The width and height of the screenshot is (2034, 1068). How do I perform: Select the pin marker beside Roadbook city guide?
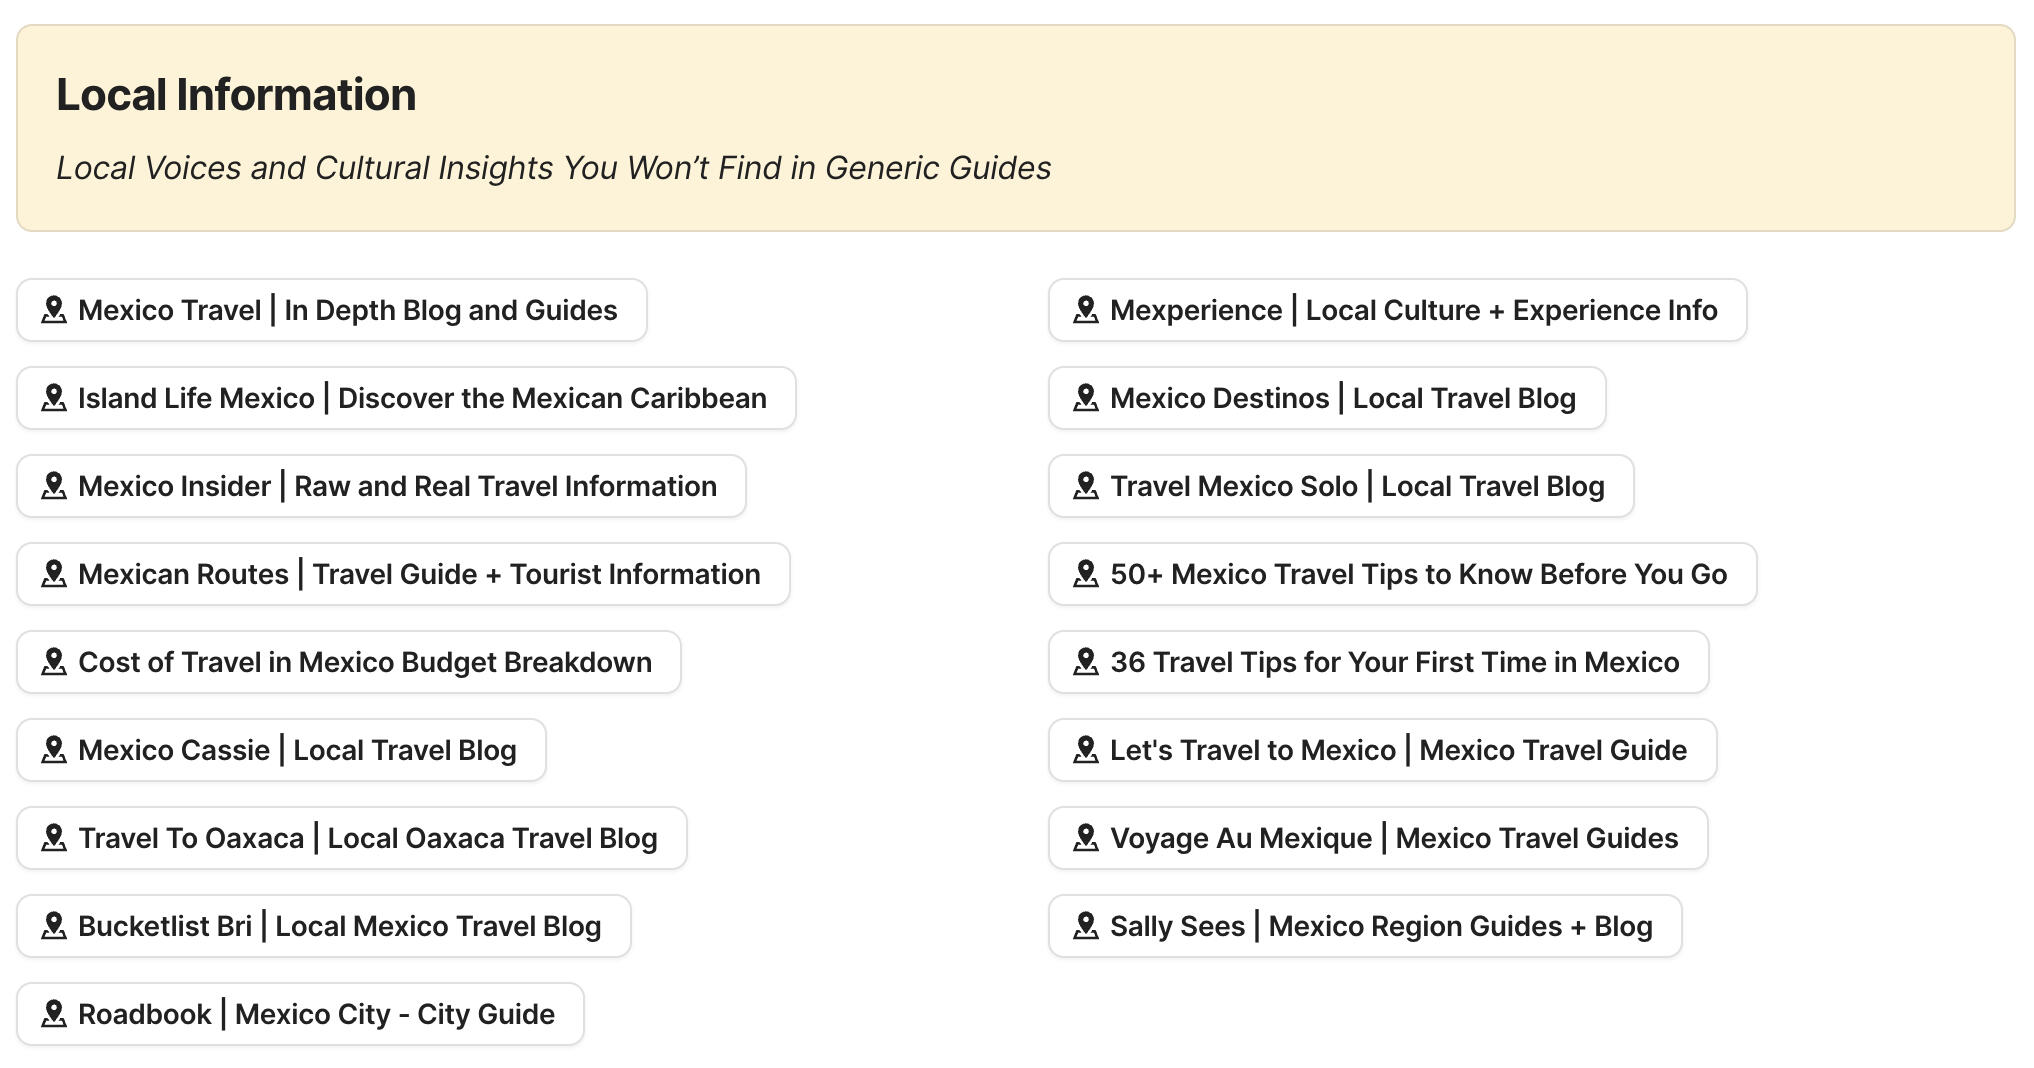pos(55,1014)
